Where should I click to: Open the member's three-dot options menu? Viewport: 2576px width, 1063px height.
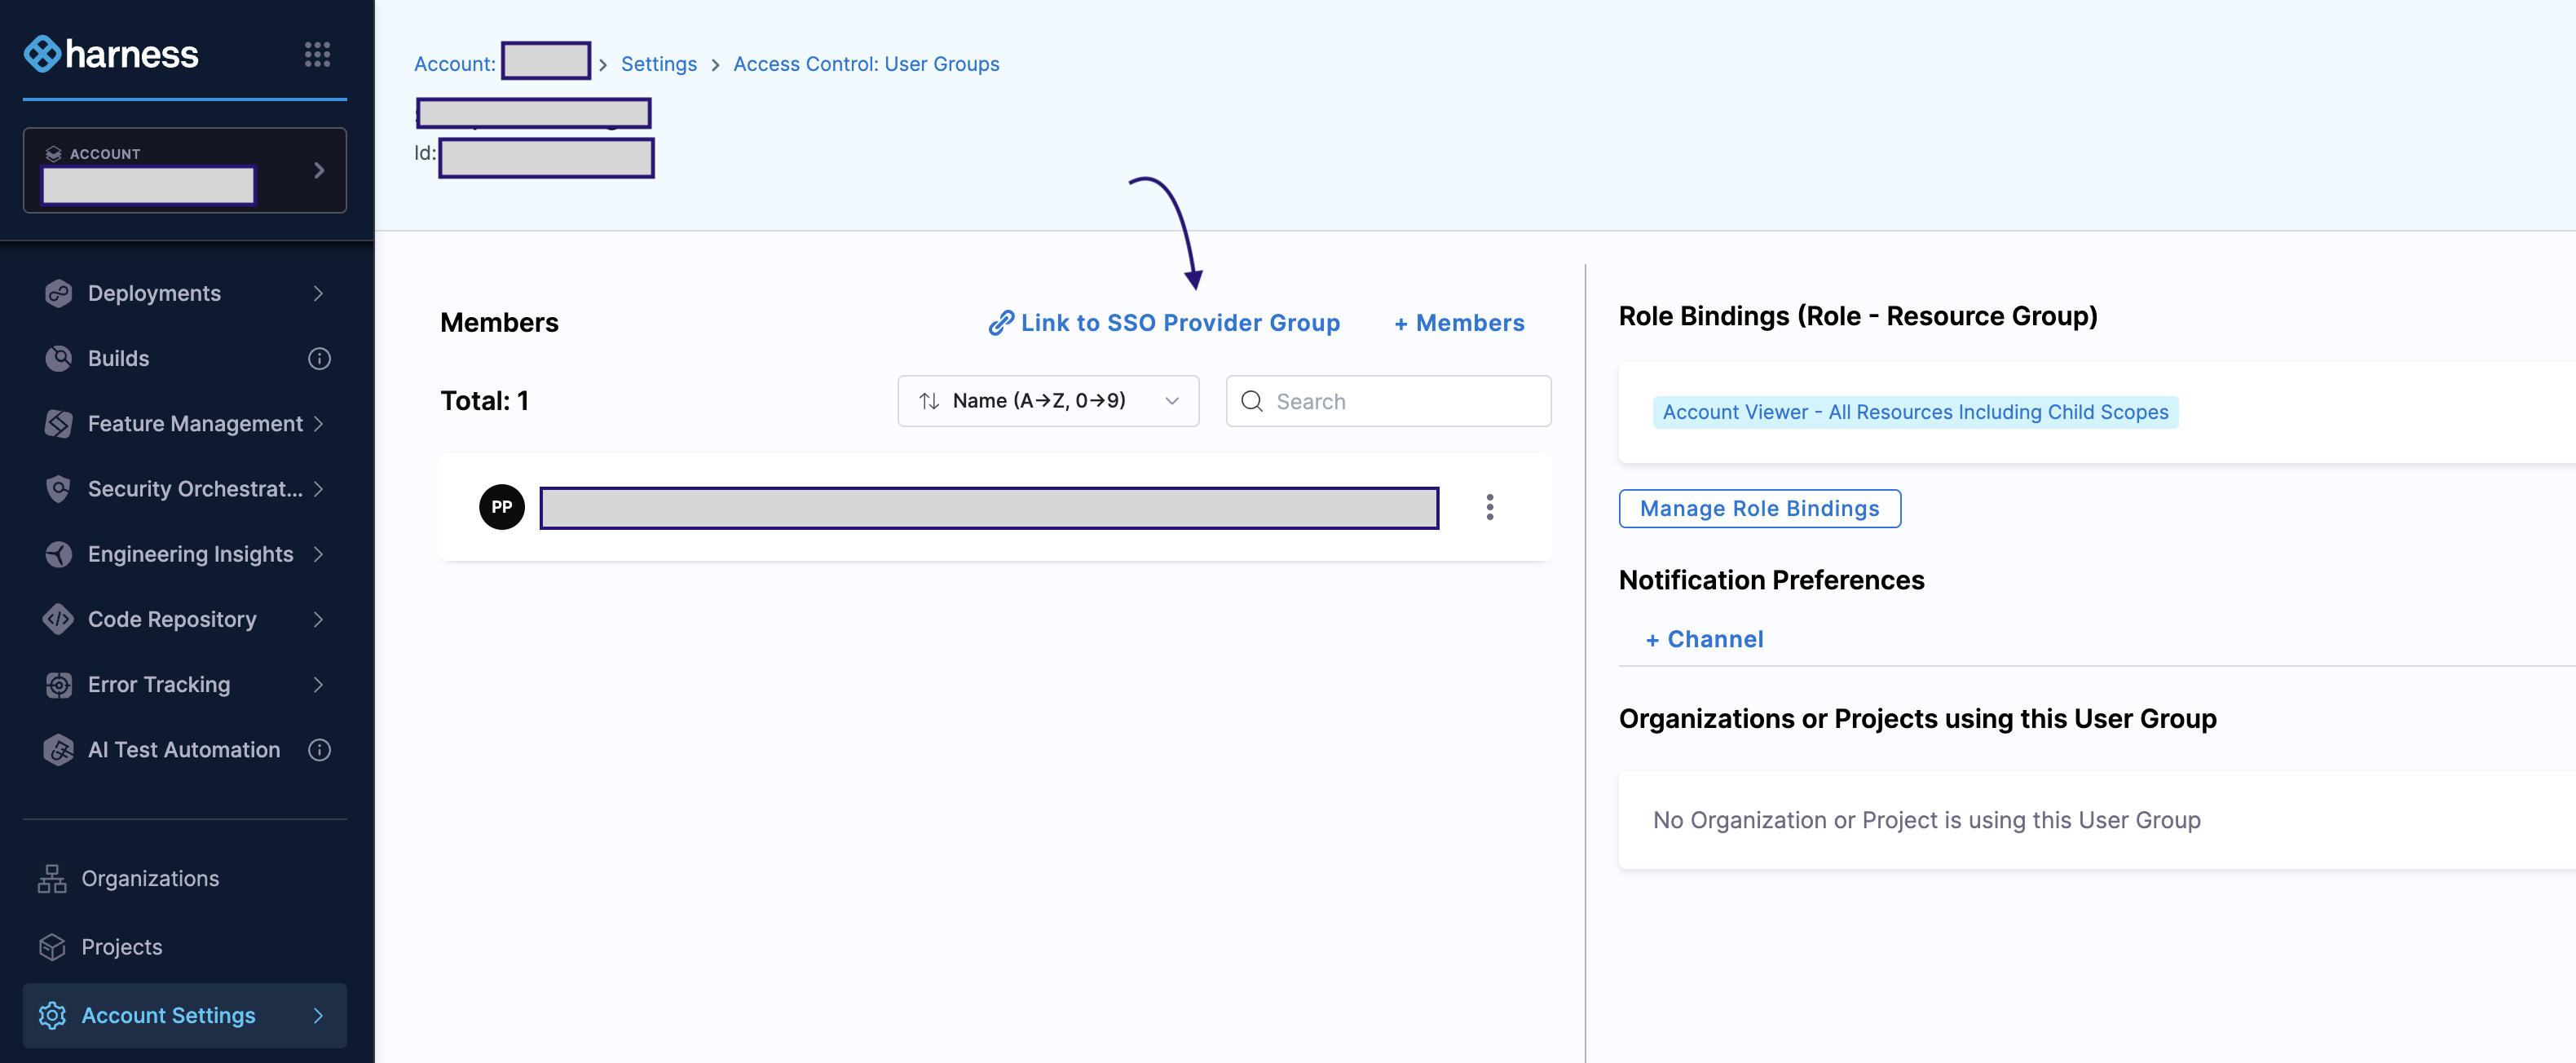click(x=1489, y=507)
